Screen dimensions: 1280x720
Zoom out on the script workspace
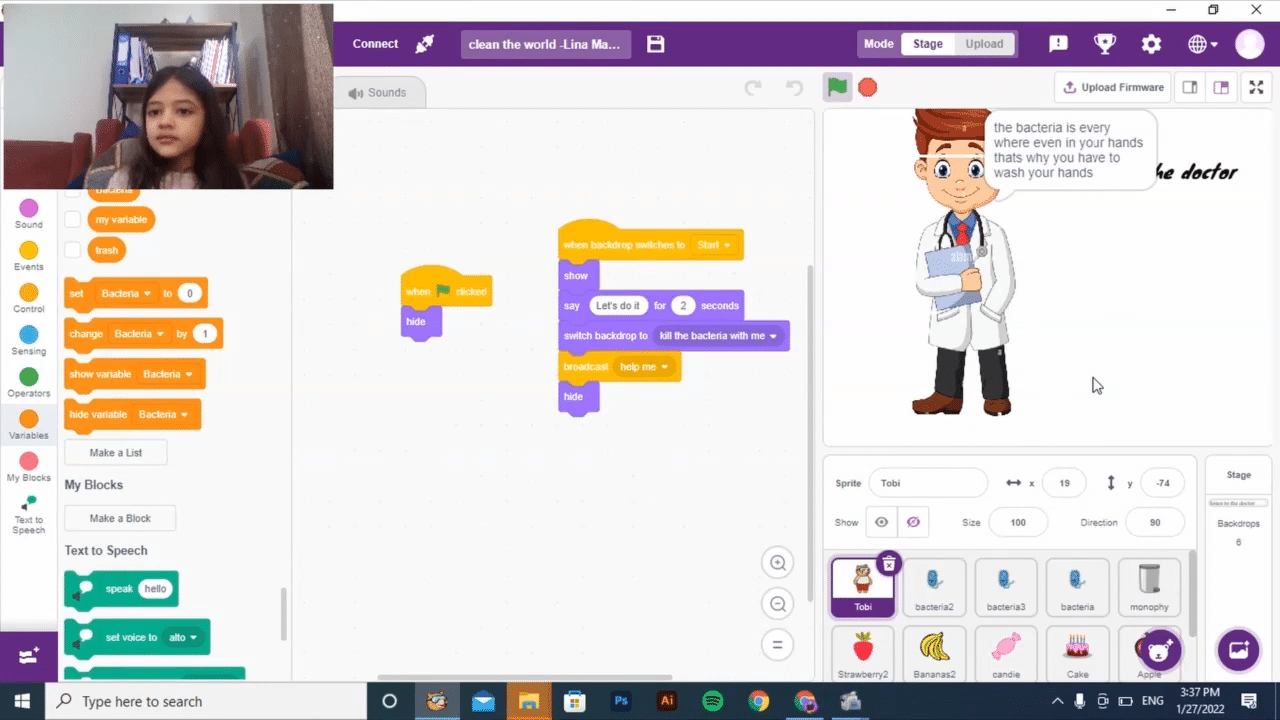pos(777,604)
